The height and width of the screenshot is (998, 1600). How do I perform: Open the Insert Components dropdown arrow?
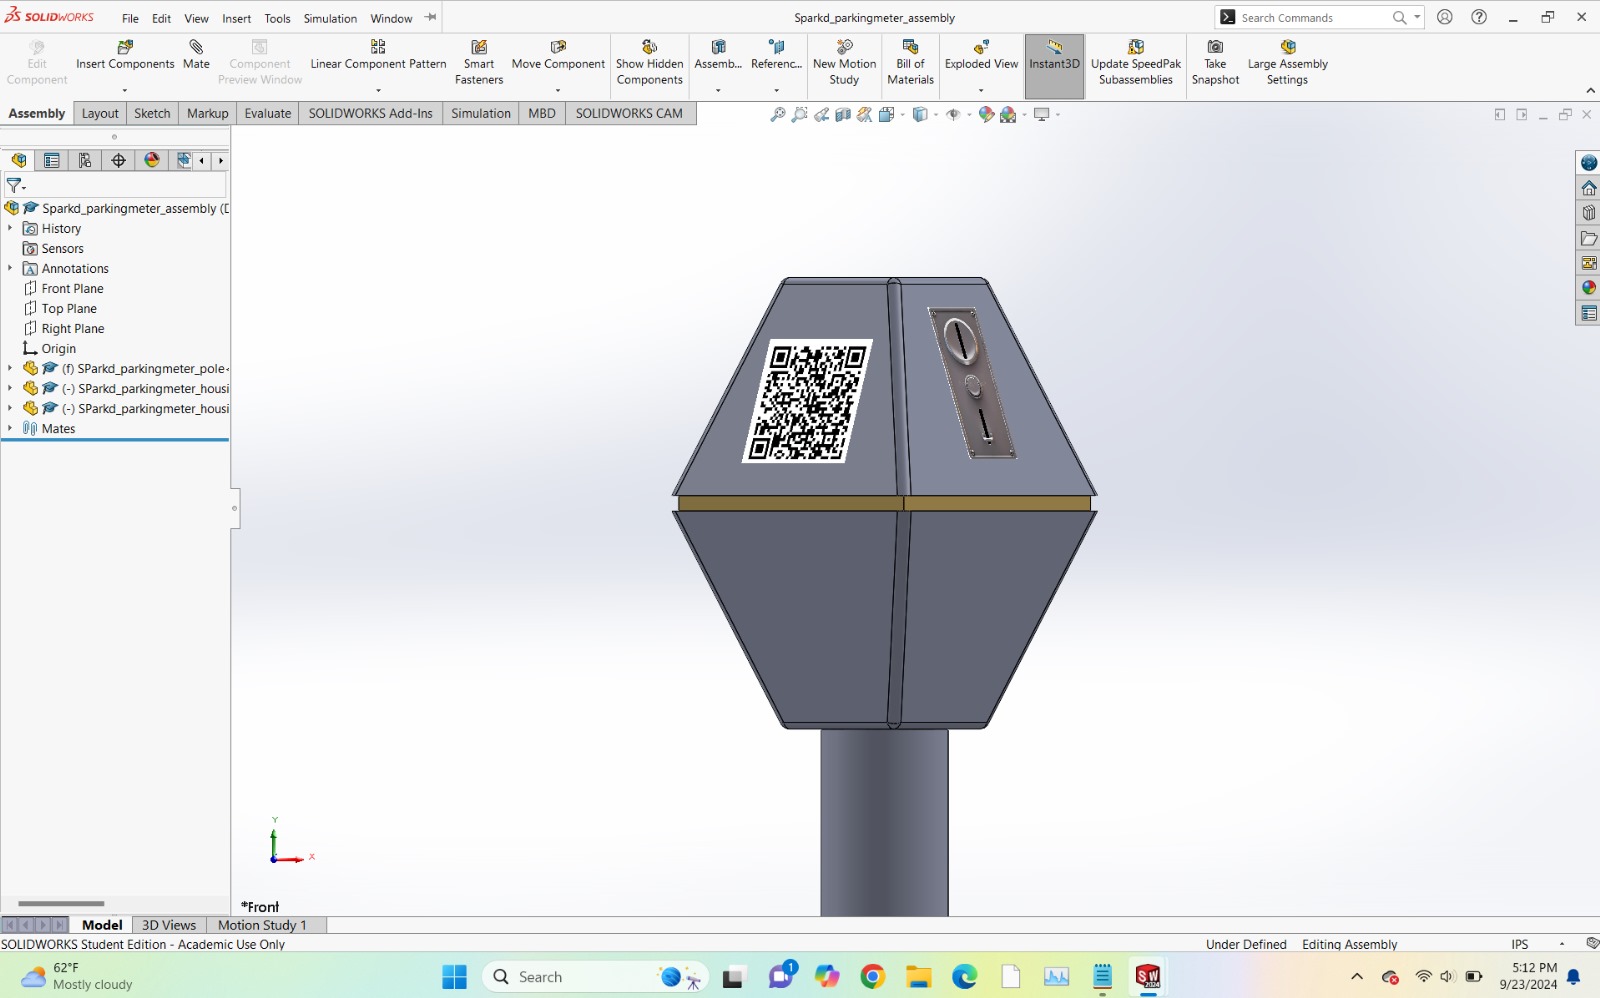(125, 91)
